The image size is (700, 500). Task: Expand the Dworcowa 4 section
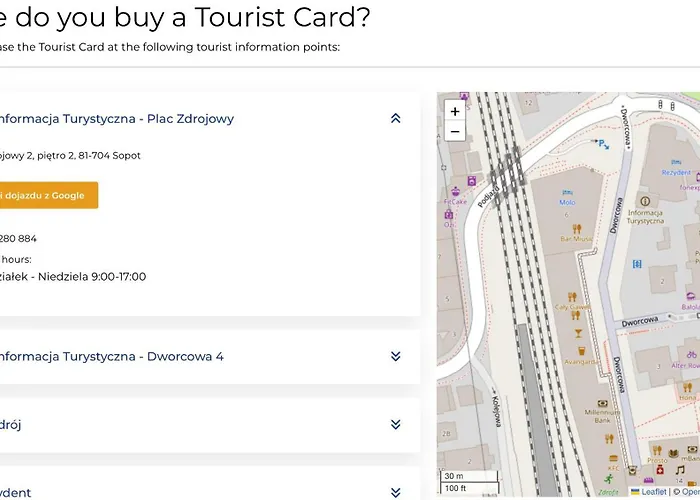coord(395,356)
